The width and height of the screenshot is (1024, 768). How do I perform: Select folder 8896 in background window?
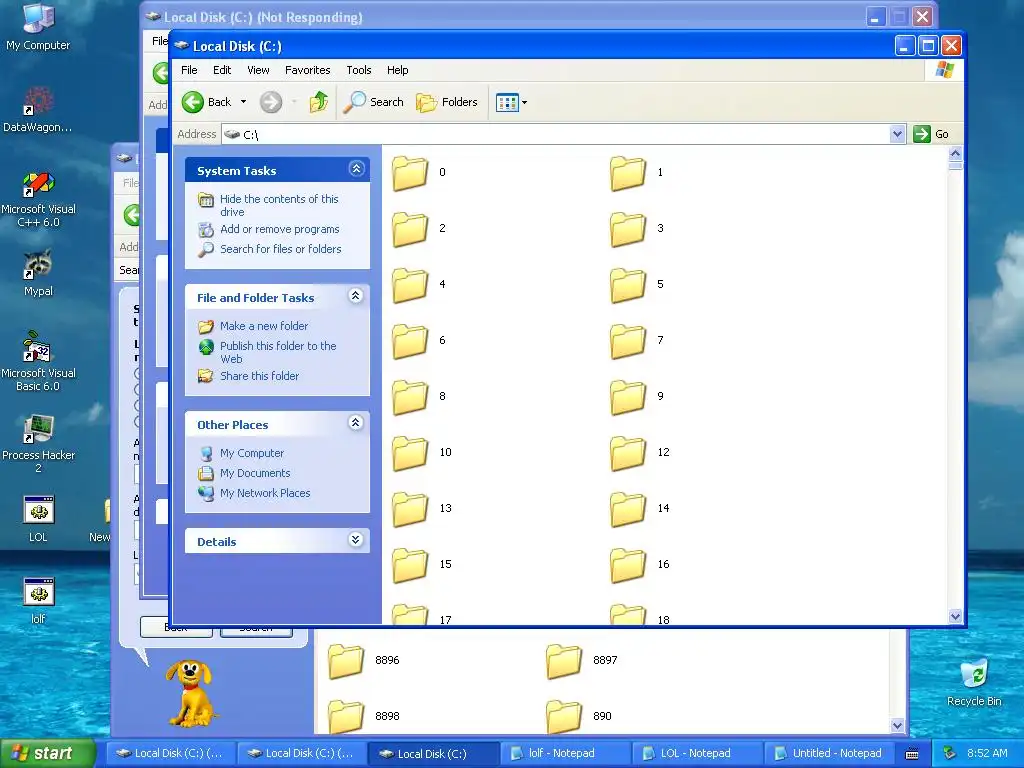tap(345, 661)
